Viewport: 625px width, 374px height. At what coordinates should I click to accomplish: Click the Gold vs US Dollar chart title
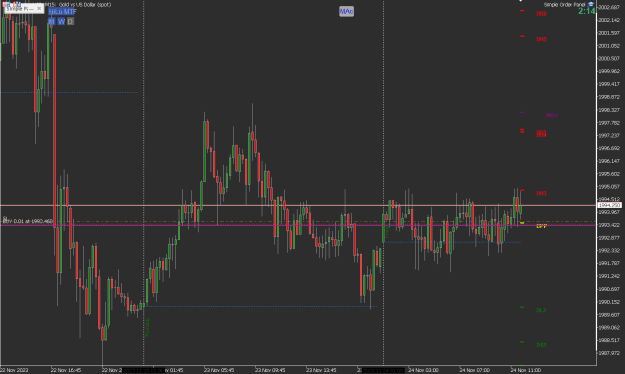tap(85, 5)
